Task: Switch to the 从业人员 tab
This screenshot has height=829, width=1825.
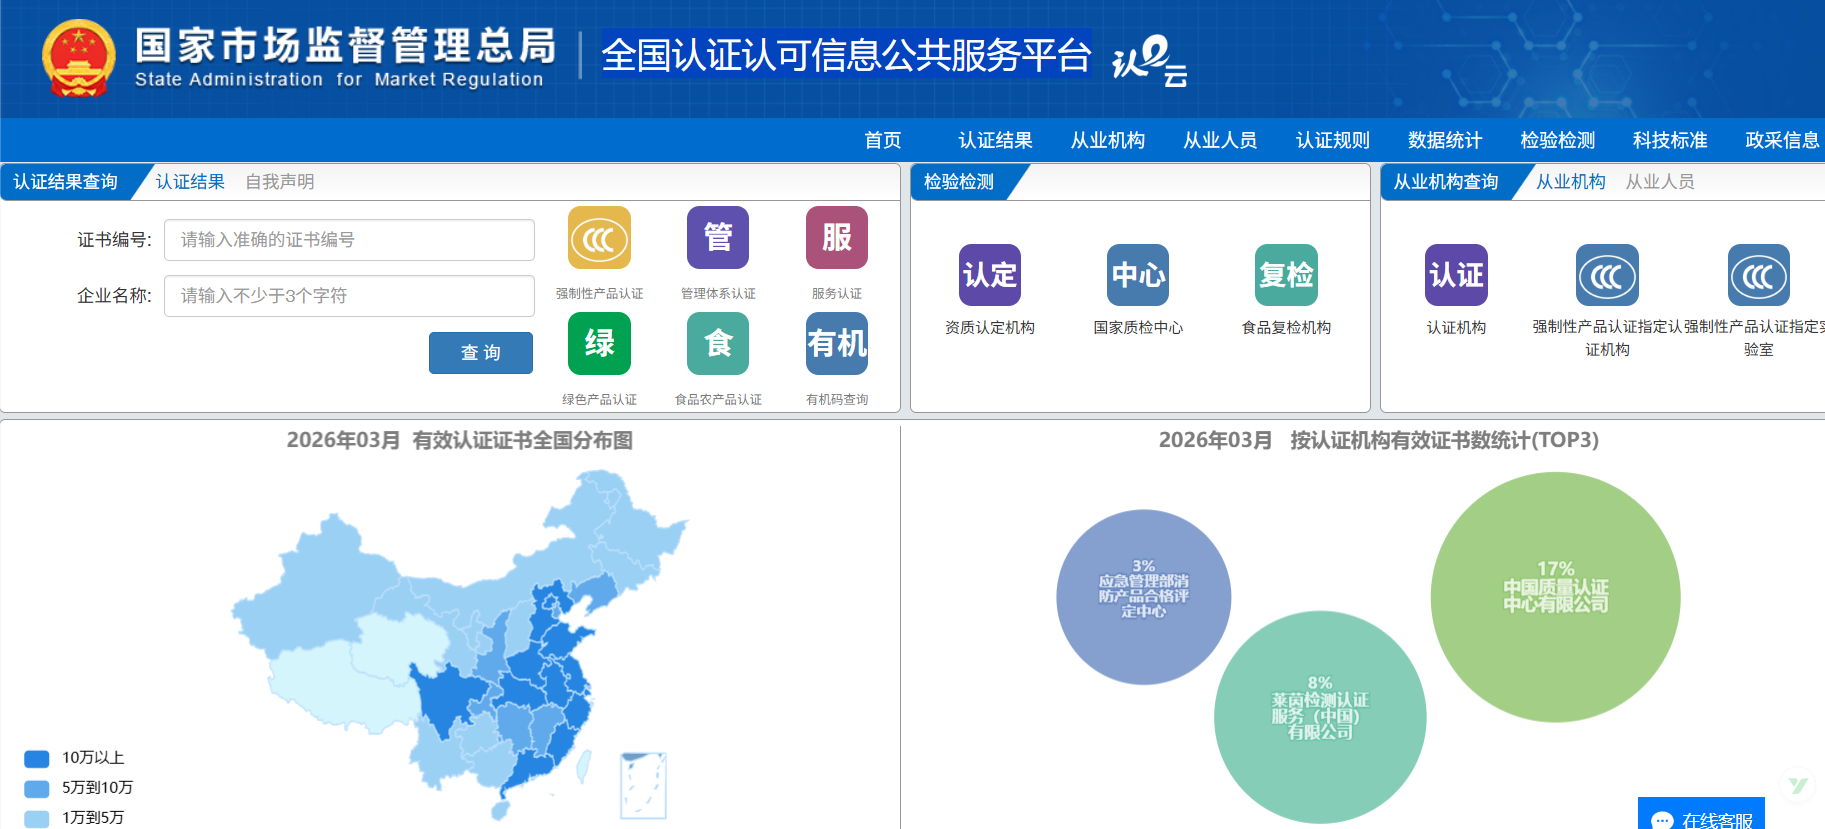Action: tap(1660, 182)
